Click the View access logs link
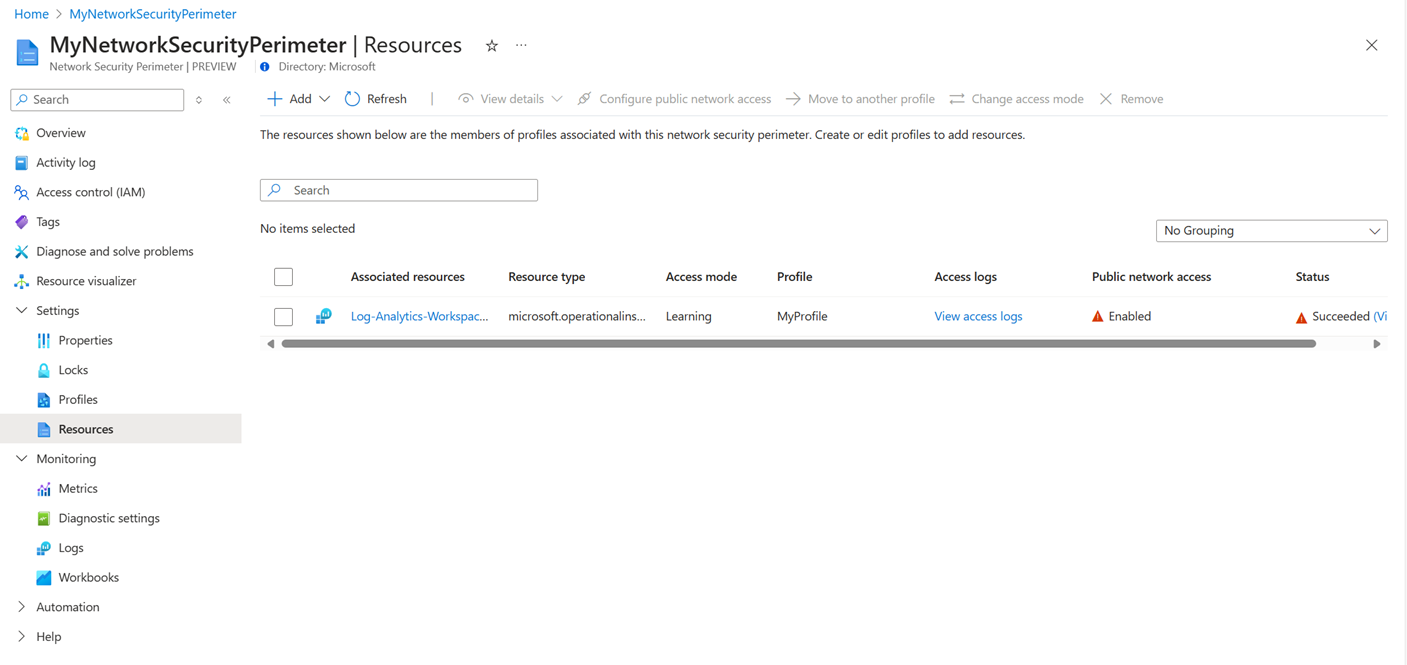The height and width of the screenshot is (665, 1407). coord(978,316)
